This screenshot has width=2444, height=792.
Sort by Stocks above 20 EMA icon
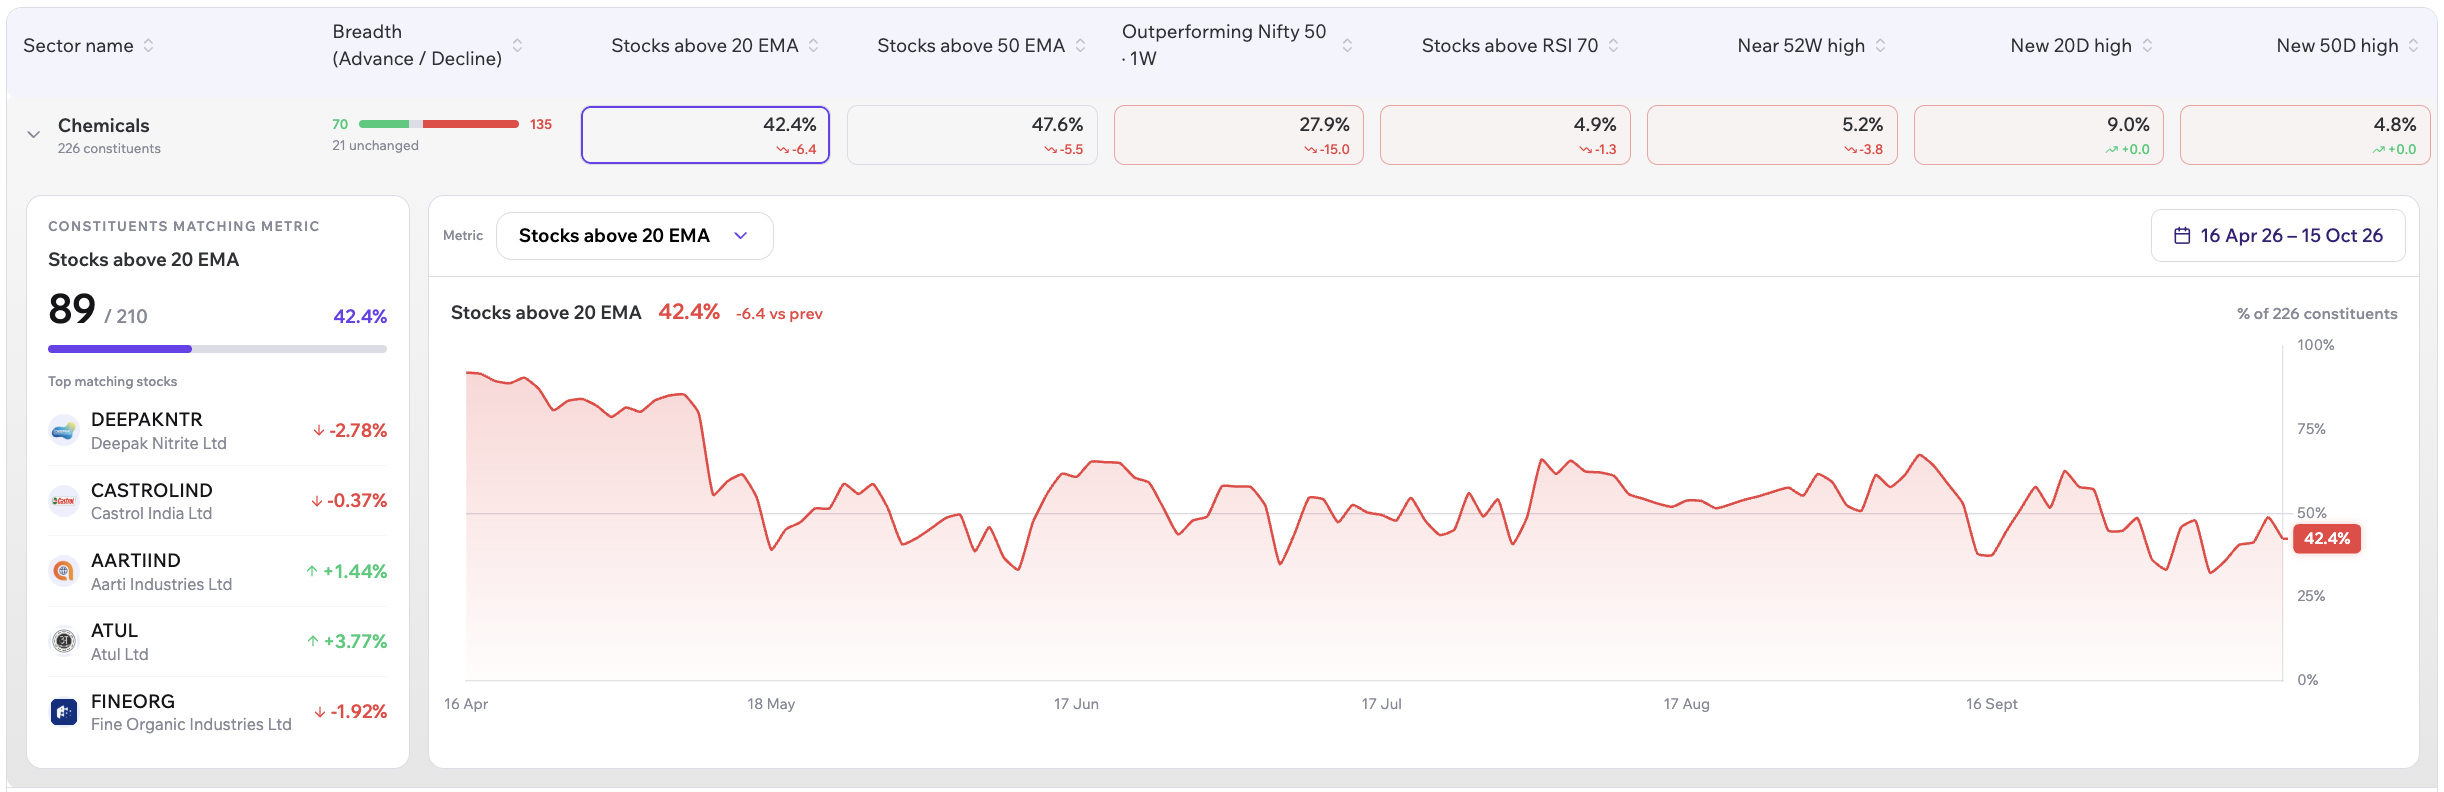point(814,45)
